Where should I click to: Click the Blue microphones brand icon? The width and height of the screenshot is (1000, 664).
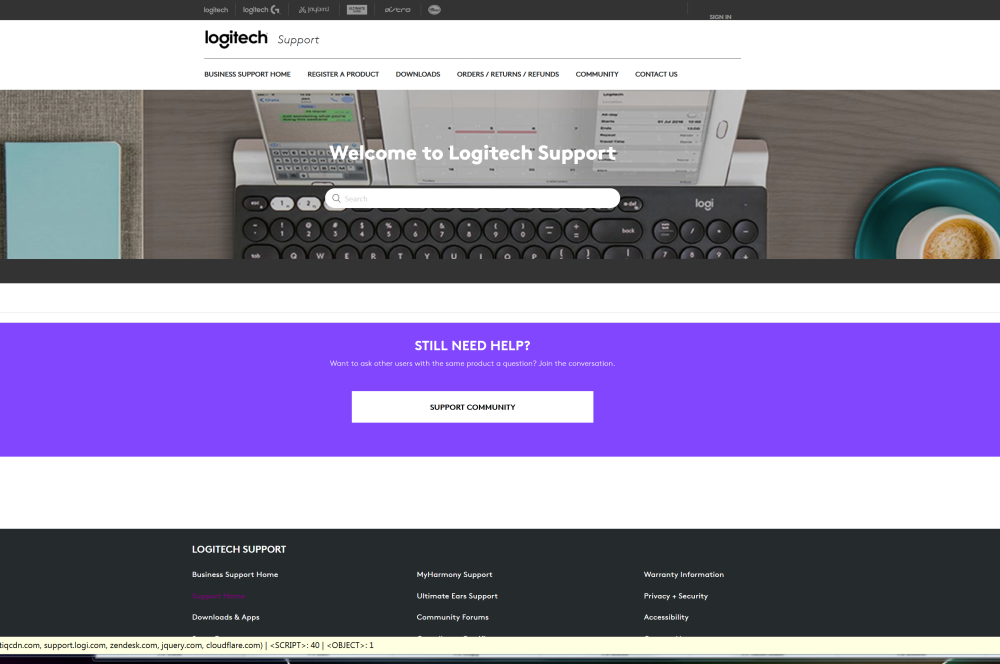click(434, 10)
